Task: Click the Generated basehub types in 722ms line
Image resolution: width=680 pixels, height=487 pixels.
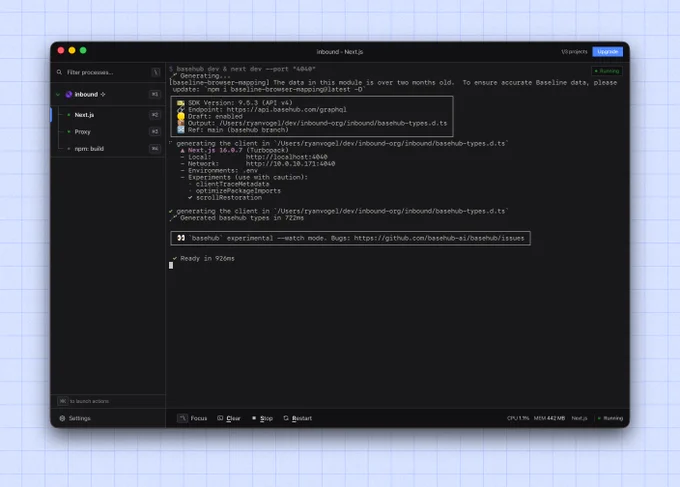Action: [237, 218]
